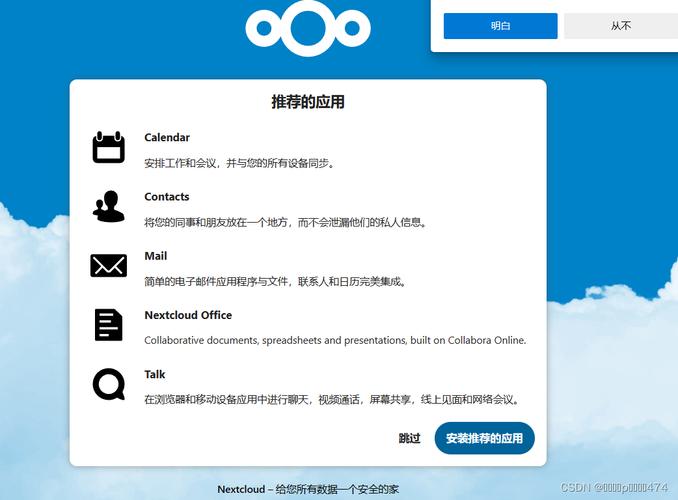Click the Collaborative documents description text
This screenshot has width=678, height=500.
click(x=335, y=340)
